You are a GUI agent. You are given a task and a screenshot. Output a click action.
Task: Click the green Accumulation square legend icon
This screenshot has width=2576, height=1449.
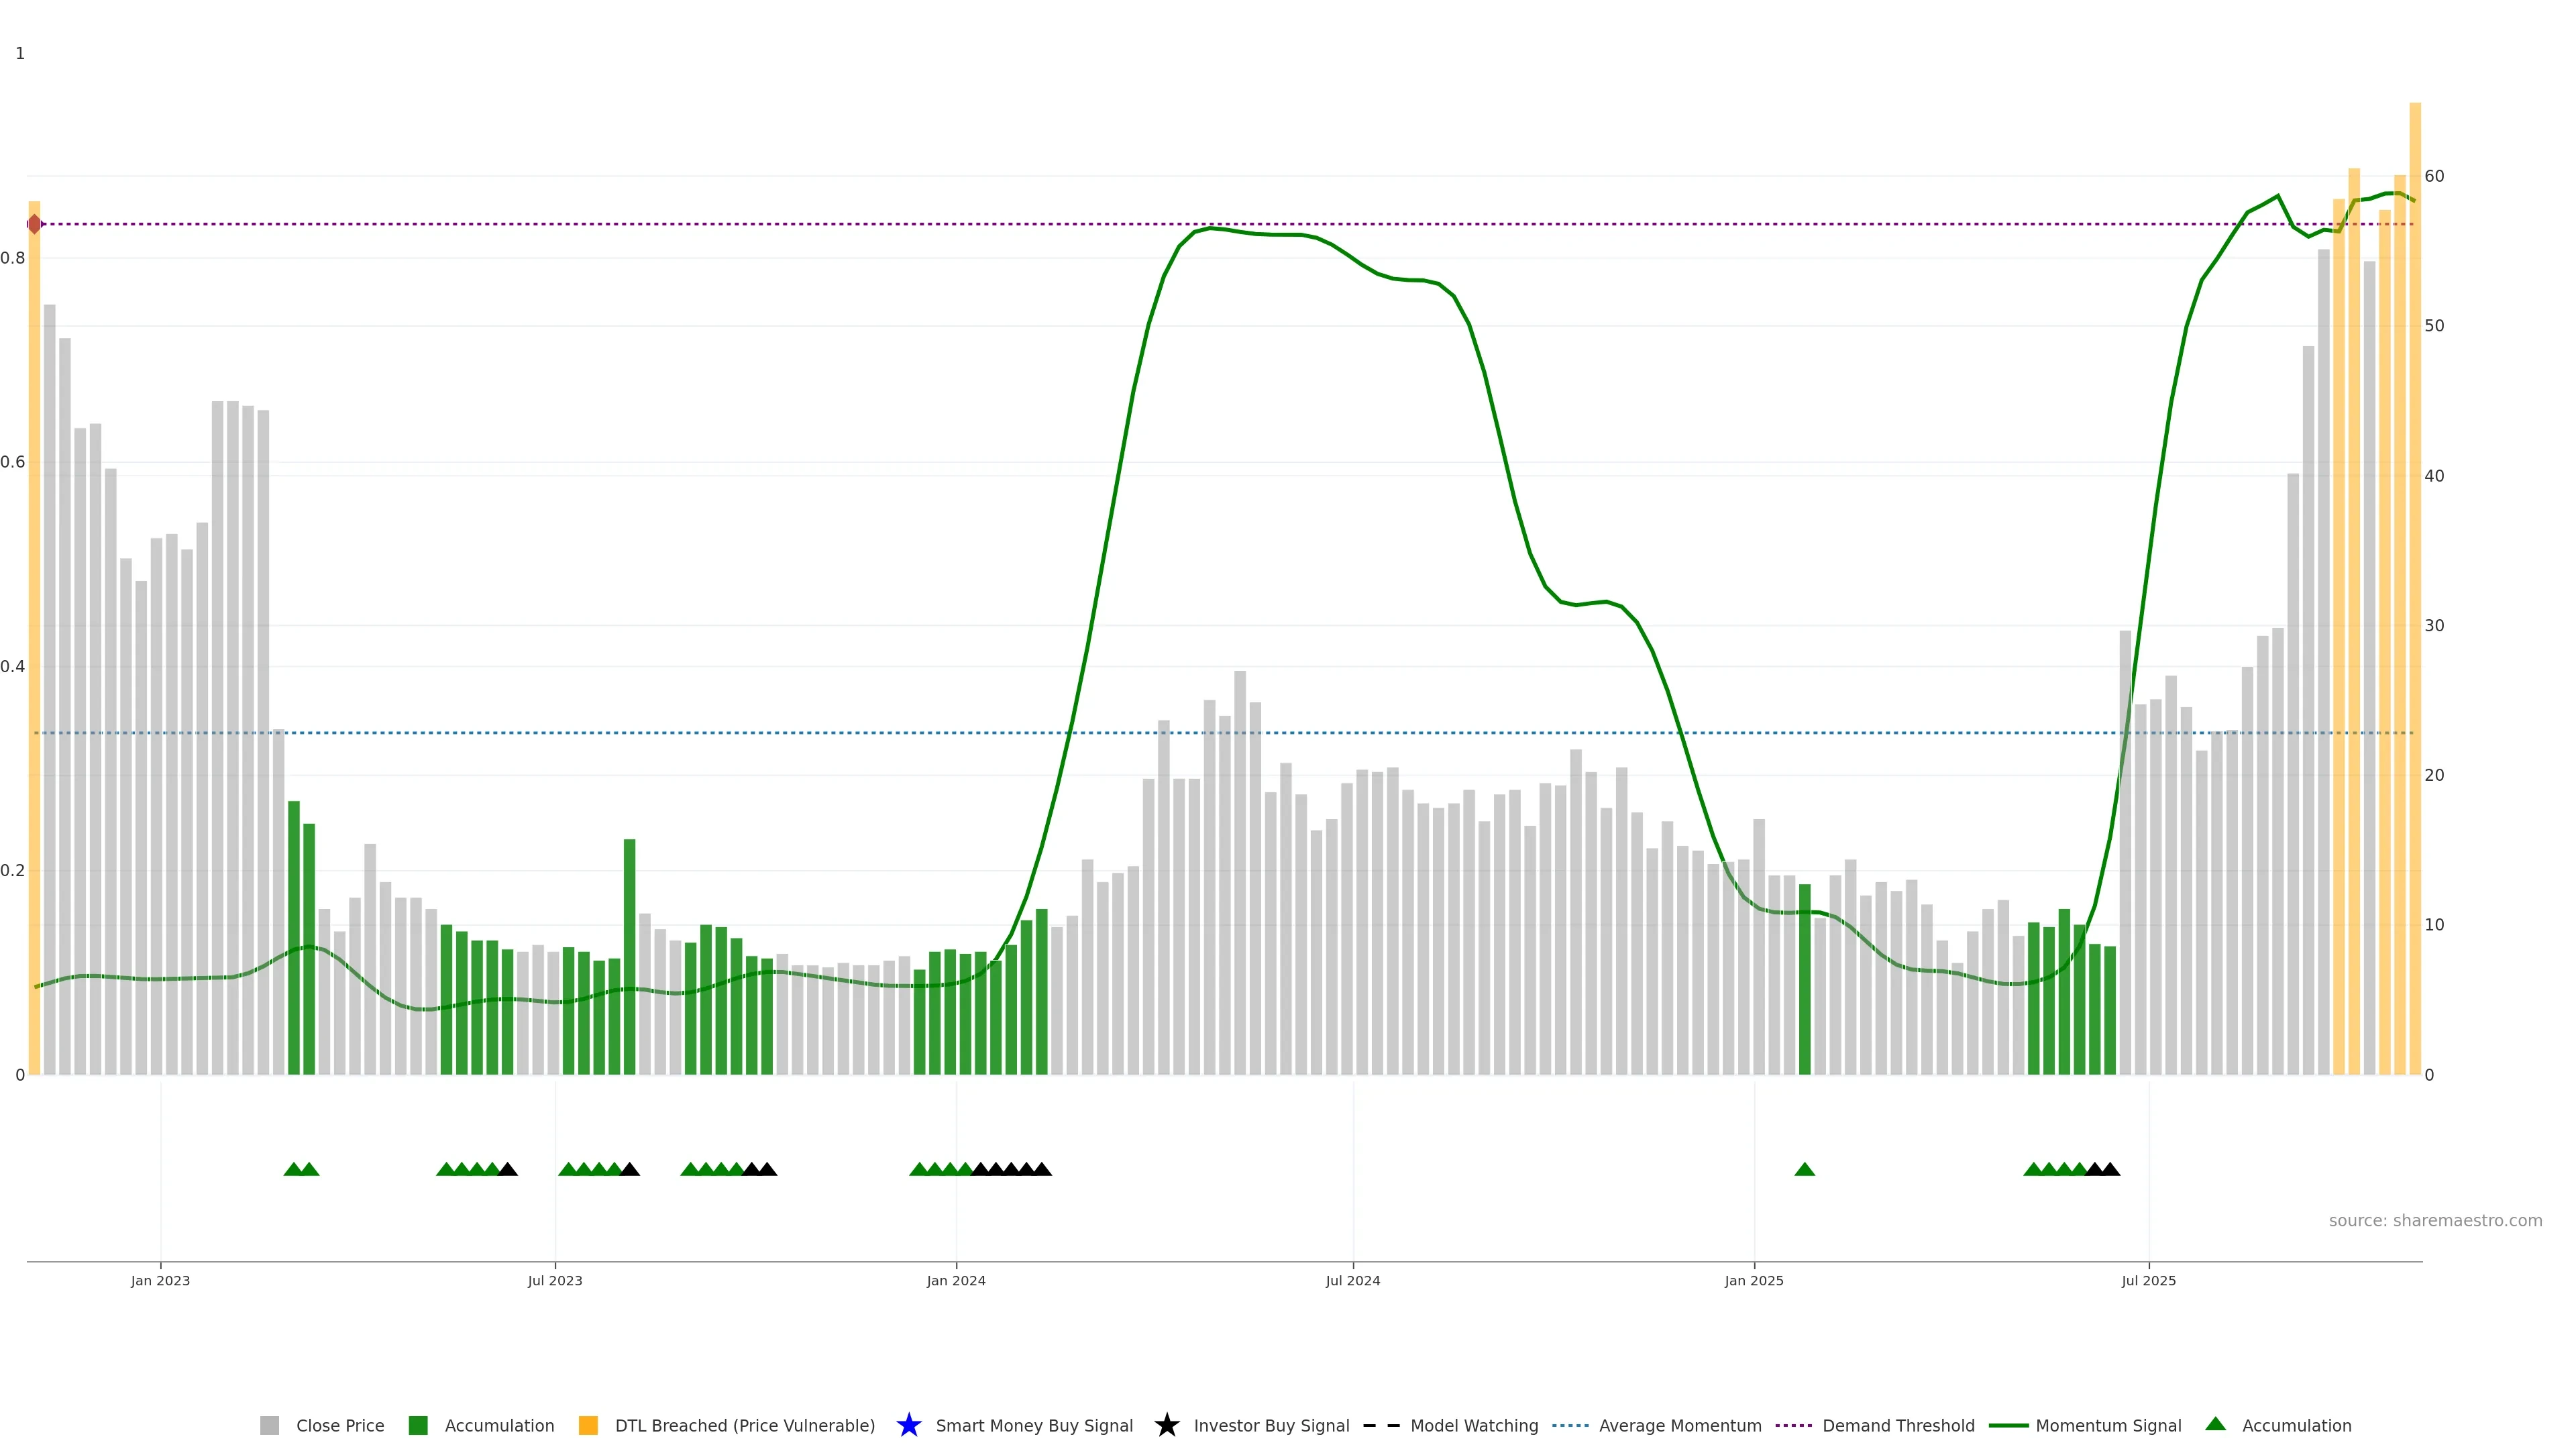click(x=418, y=1425)
